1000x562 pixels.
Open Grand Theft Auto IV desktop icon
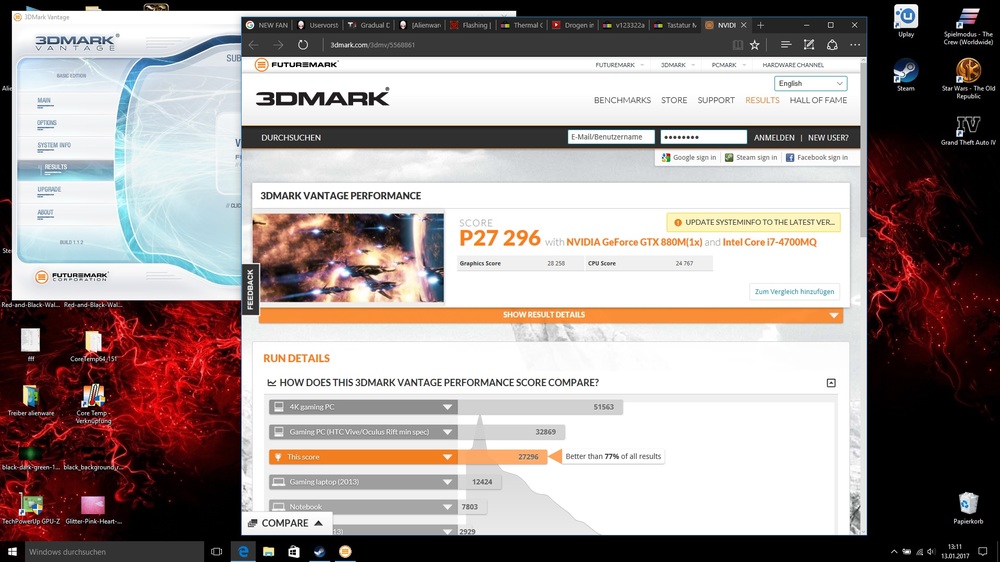coord(967,130)
